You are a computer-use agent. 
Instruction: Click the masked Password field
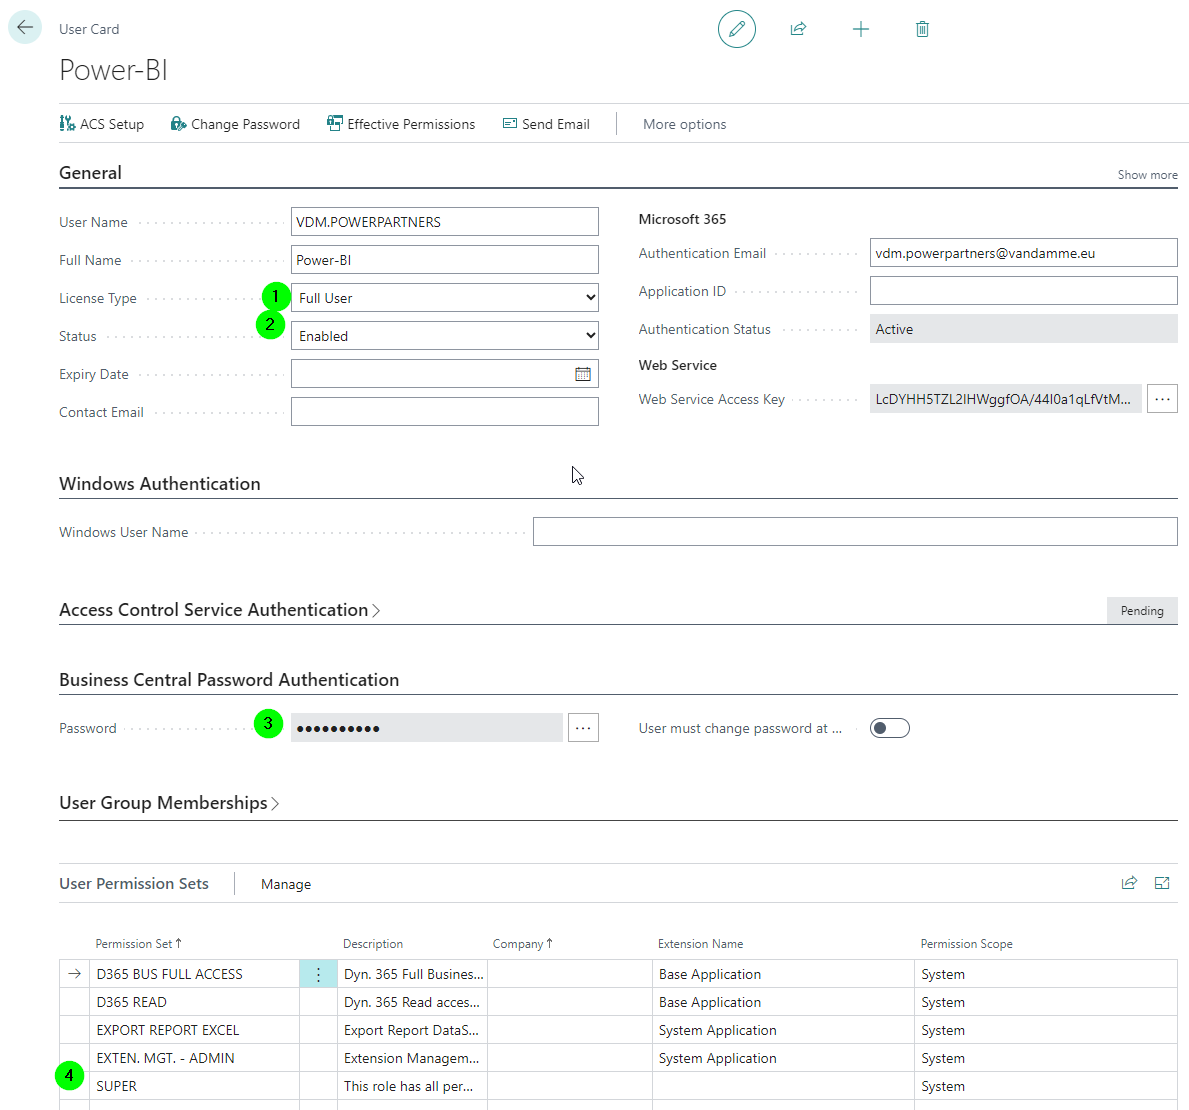[426, 728]
